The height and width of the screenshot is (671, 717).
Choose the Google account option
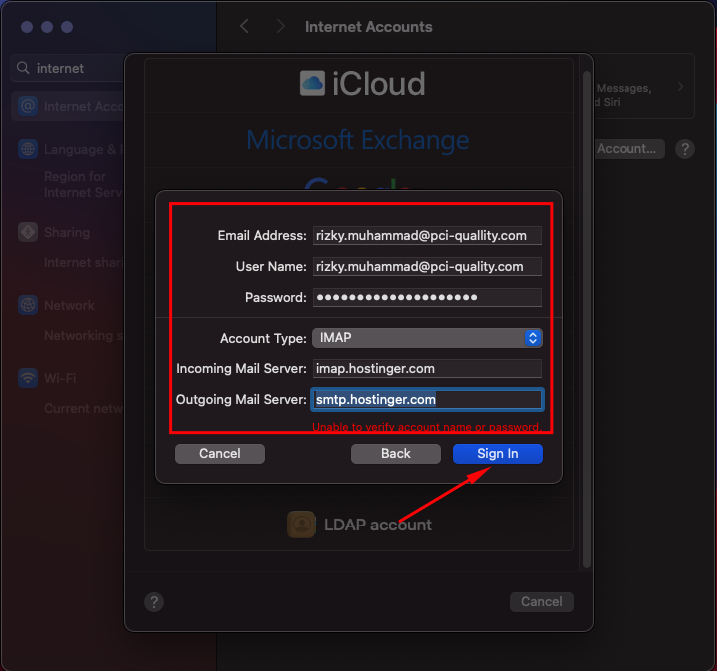358,184
